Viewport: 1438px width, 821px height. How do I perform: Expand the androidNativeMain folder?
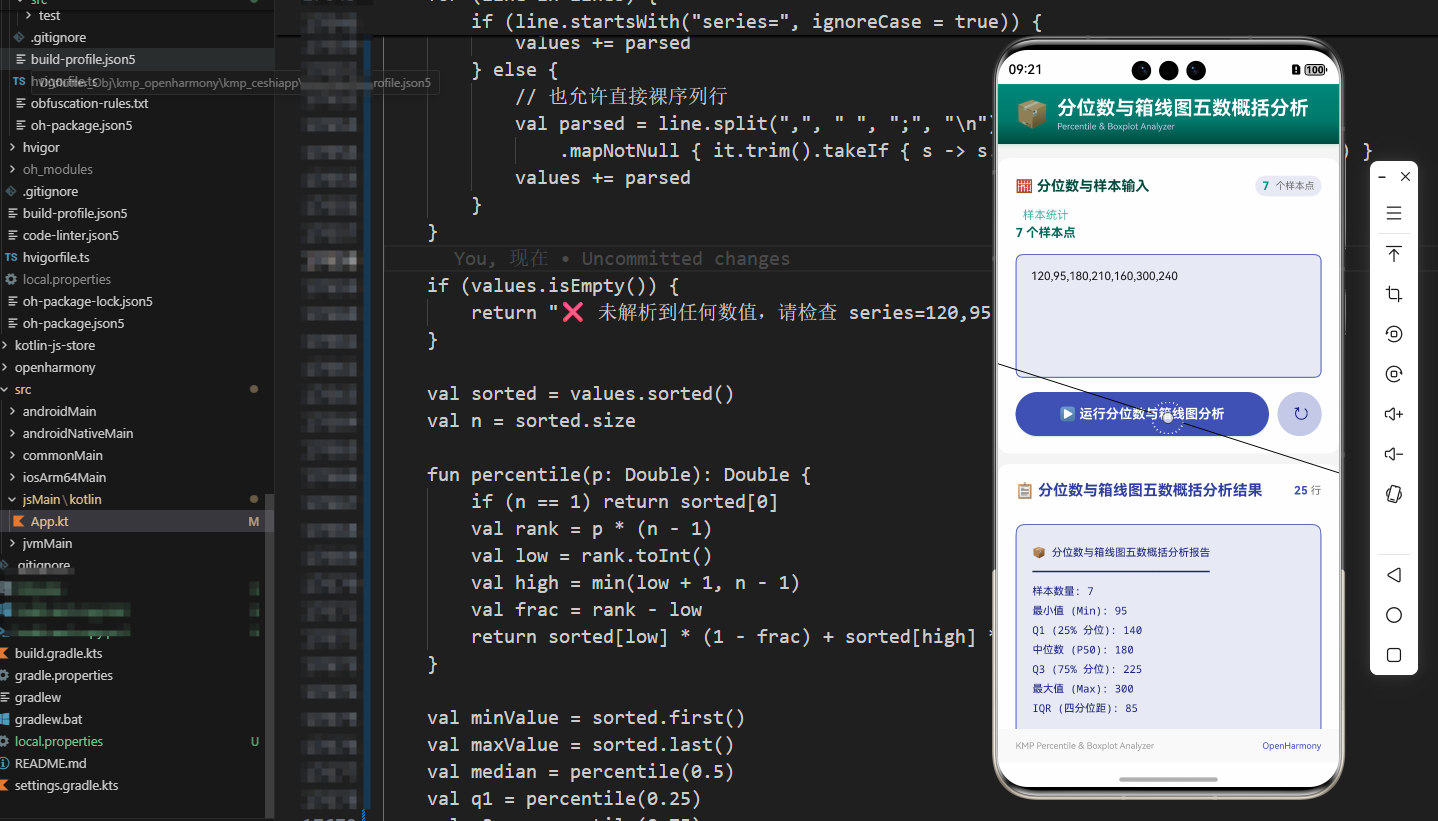click(12, 433)
